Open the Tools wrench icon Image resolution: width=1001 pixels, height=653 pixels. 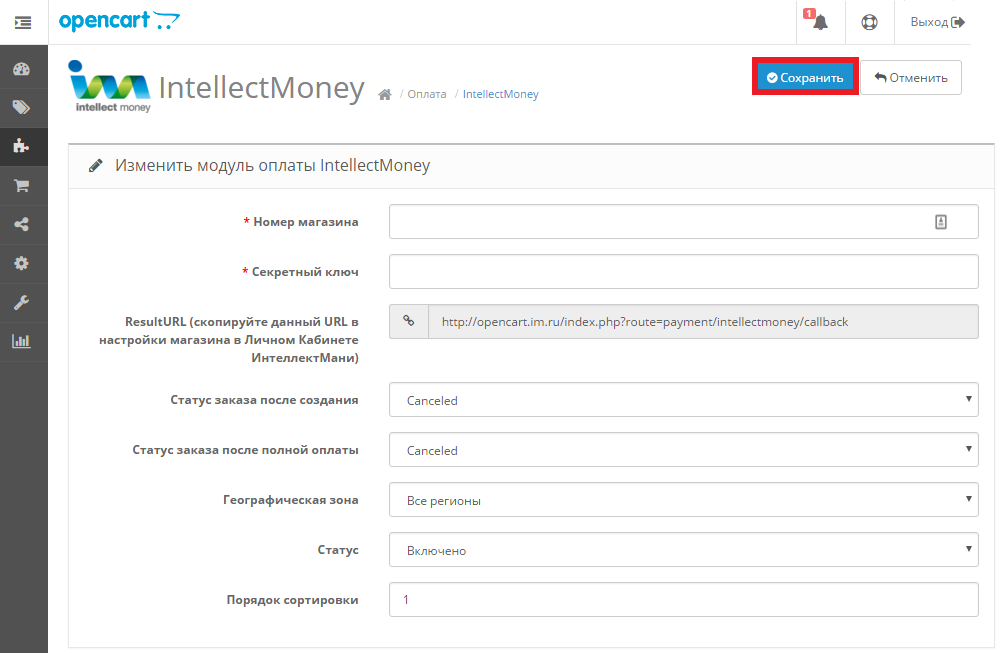pos(22,302)
